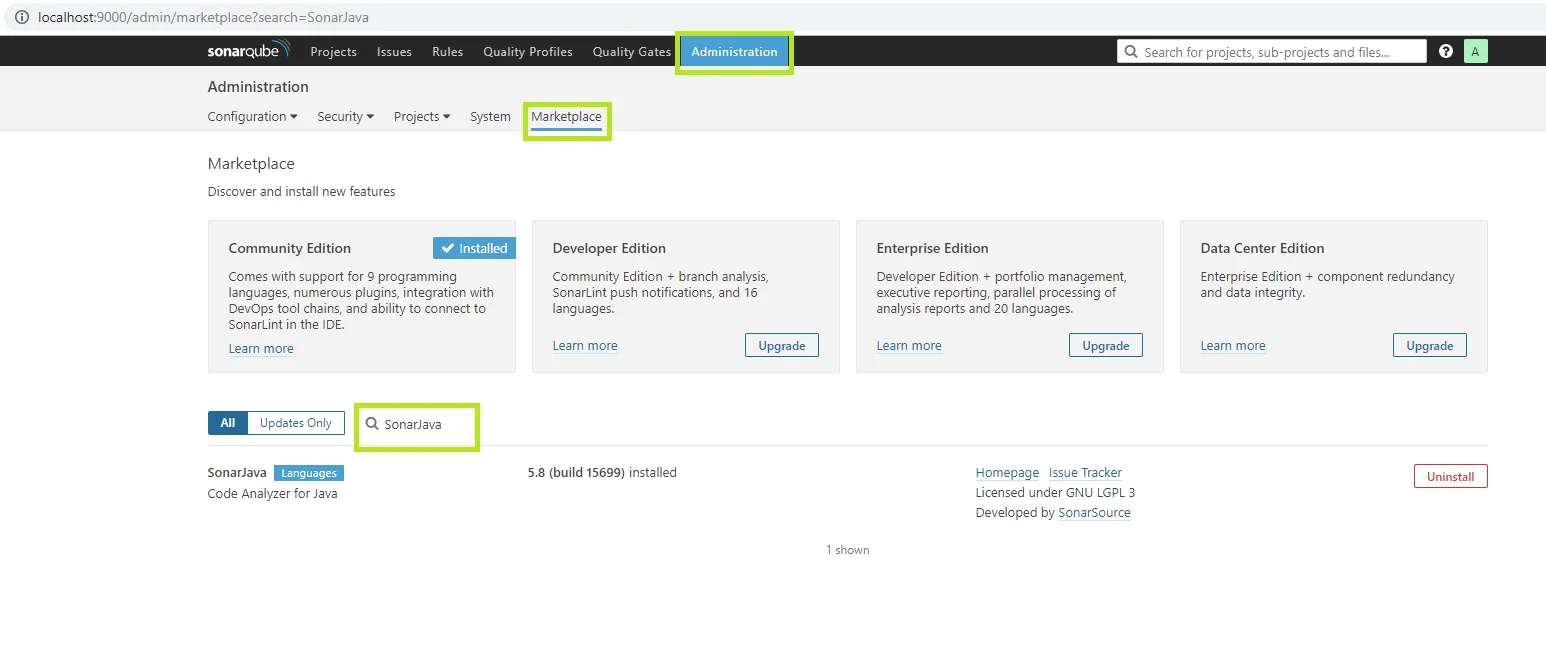Select the Marketplace tab

point(566,117)
